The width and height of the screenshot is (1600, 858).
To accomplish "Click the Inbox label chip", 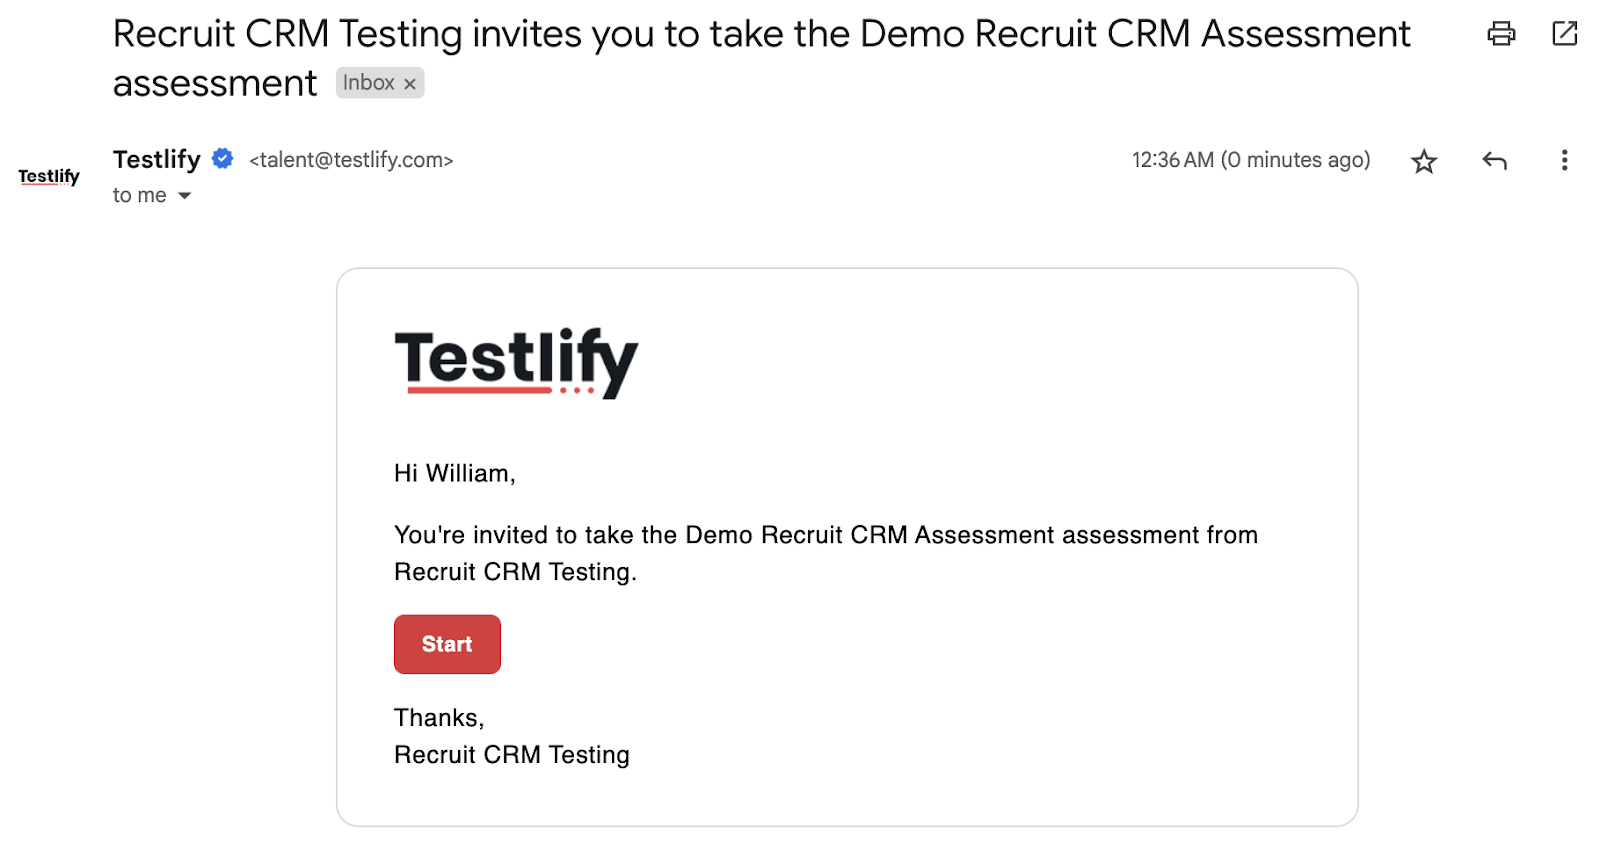I will (379, 83).
